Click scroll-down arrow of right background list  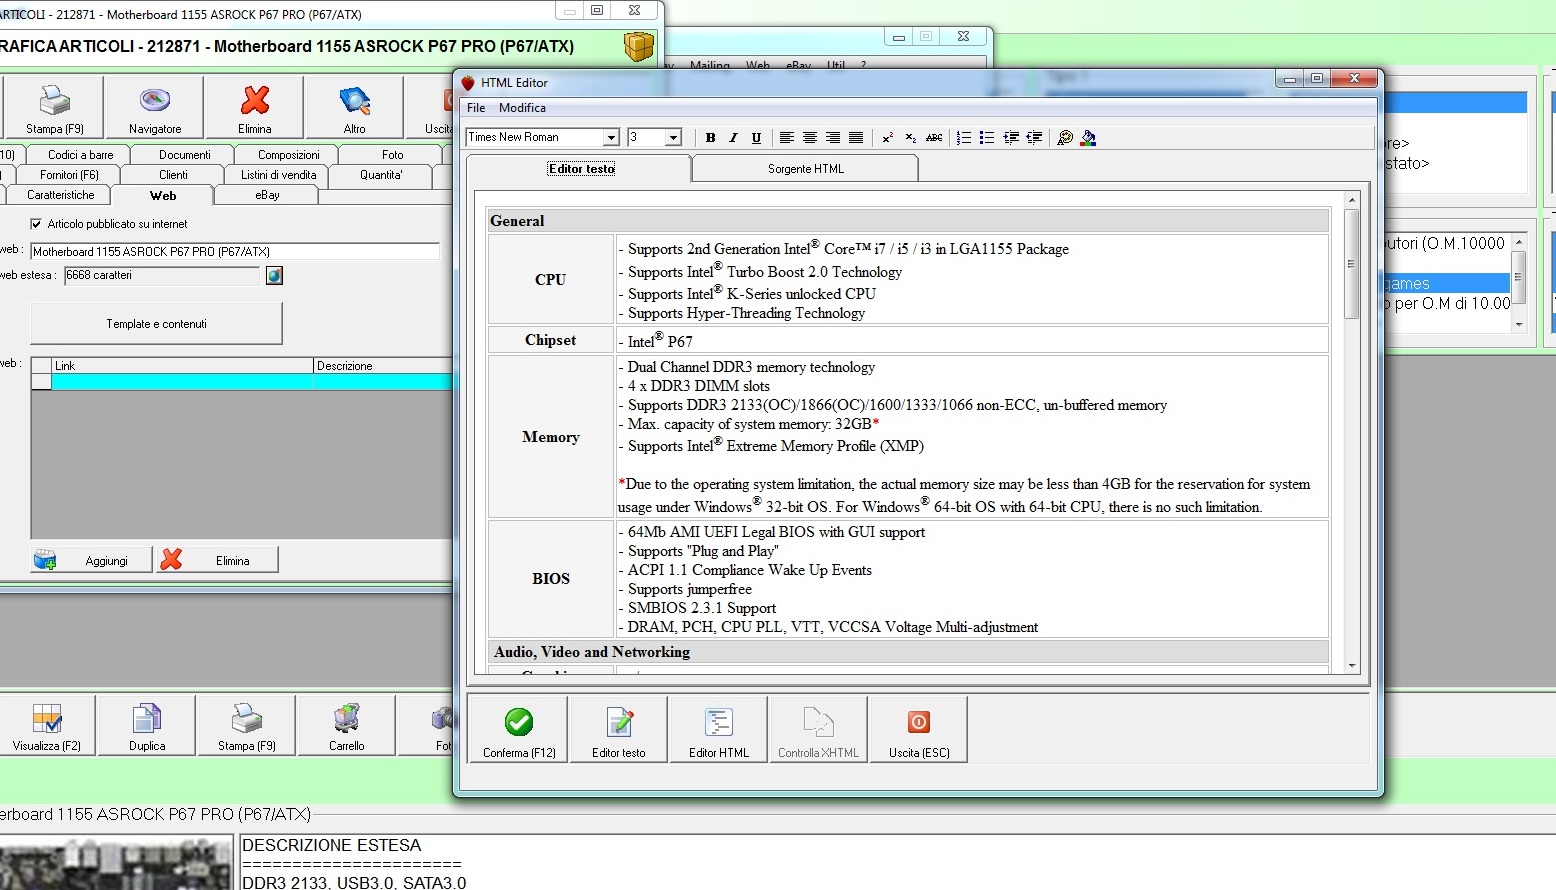1519,324
